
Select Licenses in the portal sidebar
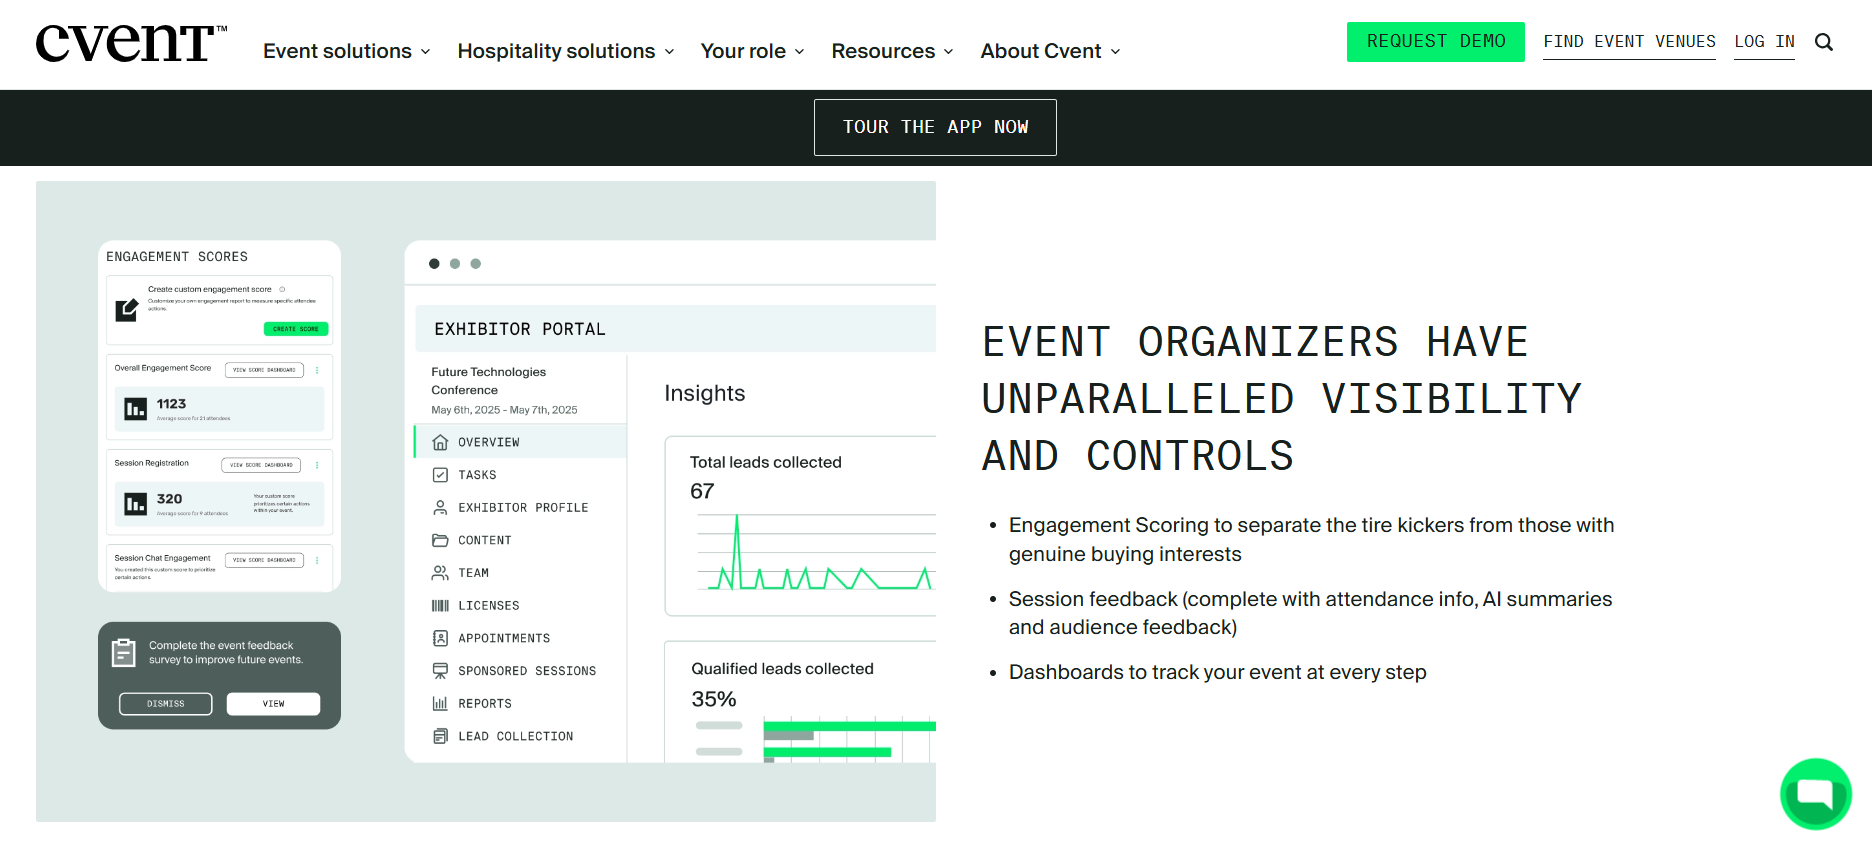(489, 606)
